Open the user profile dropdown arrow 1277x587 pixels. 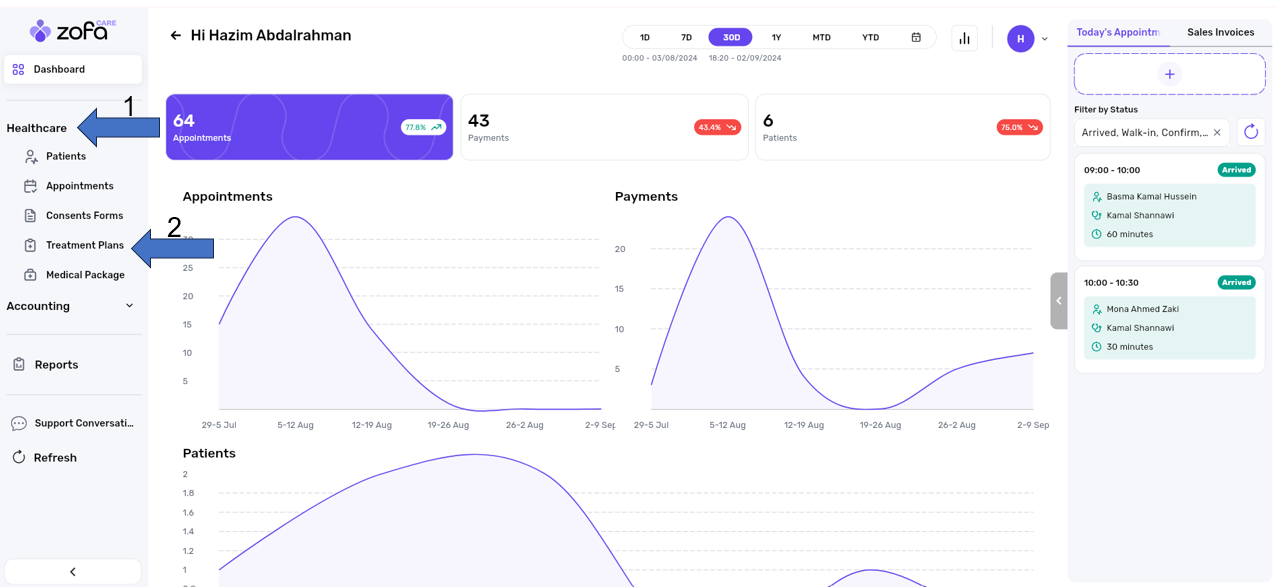(x=1045, y=39)
